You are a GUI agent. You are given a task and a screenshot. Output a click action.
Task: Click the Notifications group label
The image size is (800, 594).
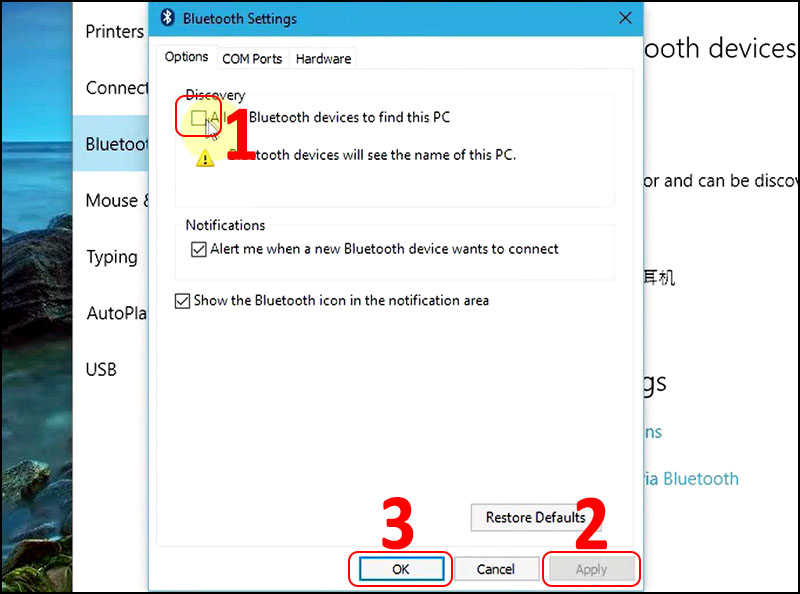(x=225, y=225)
